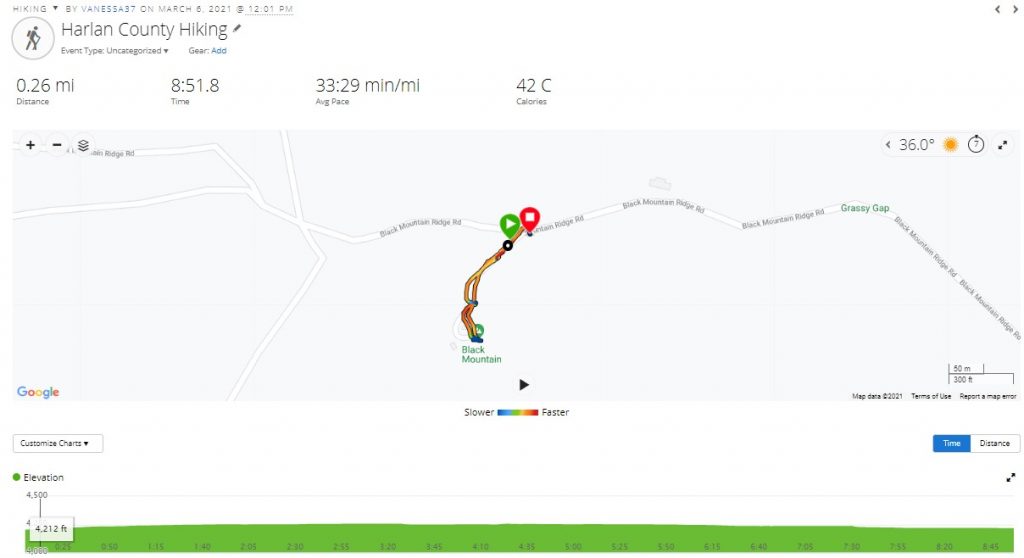Switch charts to Time view
1024x558 pixels.
click(x=952, y=443)
